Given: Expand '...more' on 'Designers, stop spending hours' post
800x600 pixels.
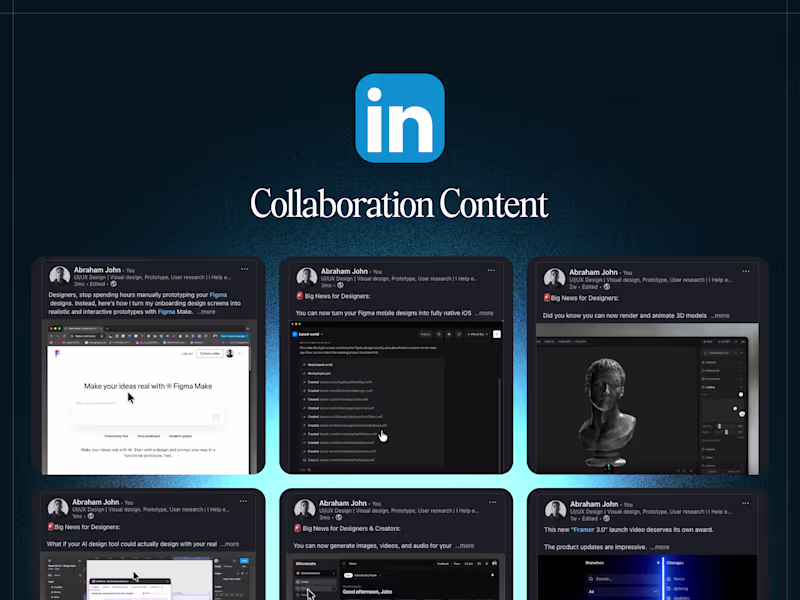Looking at the screenshot, I should tap(206, 312).
